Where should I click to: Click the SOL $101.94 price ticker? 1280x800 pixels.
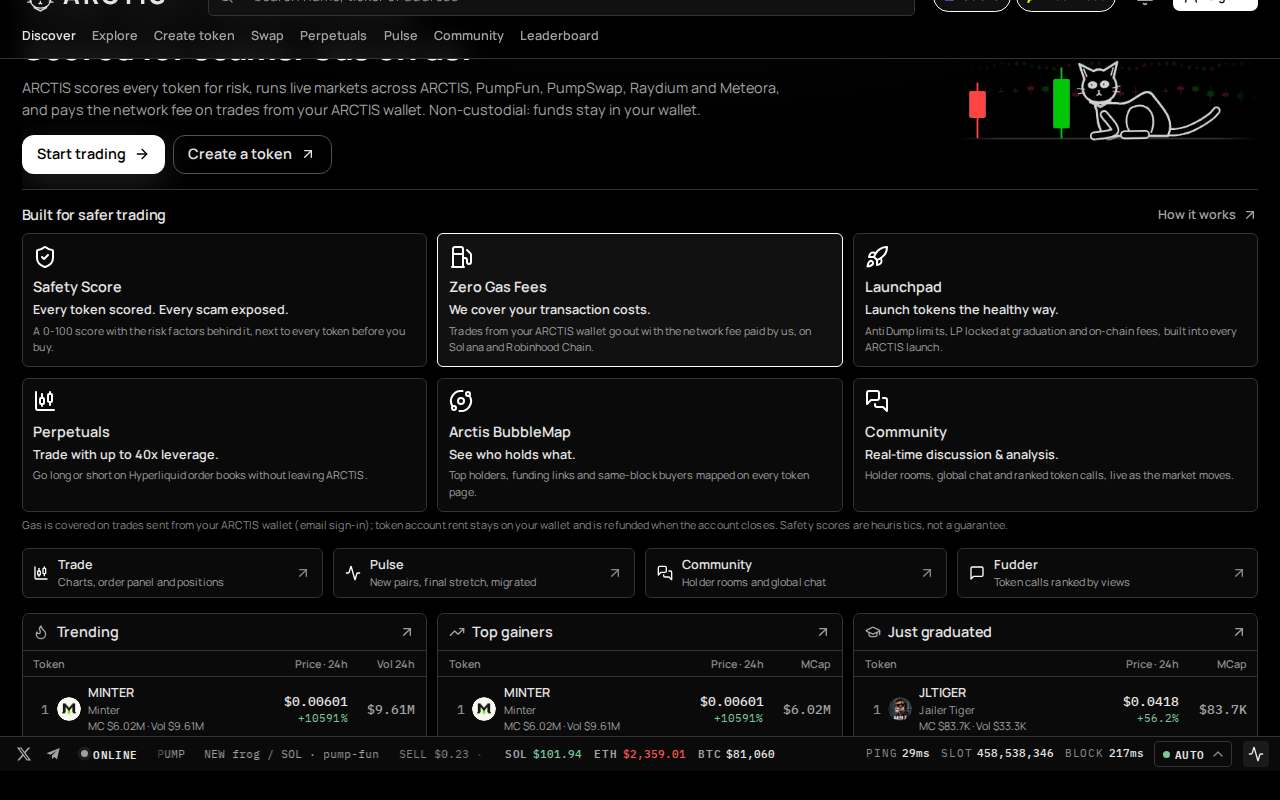coord(543,754)
